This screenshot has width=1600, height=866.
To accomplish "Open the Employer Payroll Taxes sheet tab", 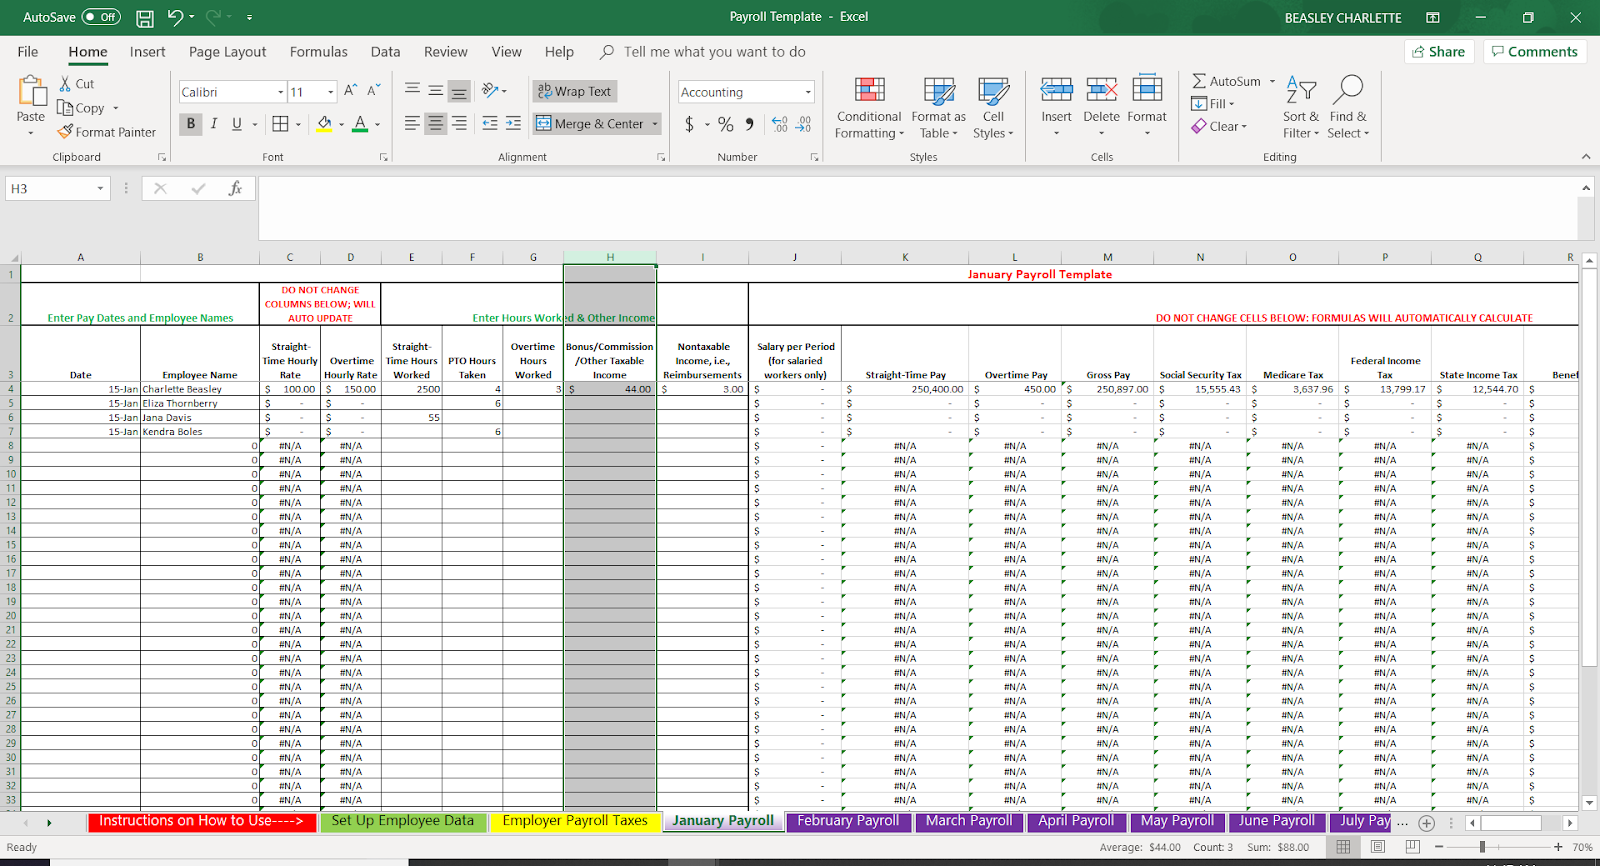I will [575, 821].
